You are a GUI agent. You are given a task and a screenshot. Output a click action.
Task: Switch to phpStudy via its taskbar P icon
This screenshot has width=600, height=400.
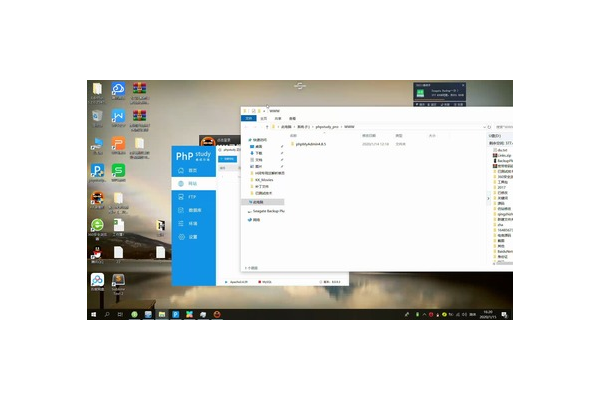coord(176,314)
